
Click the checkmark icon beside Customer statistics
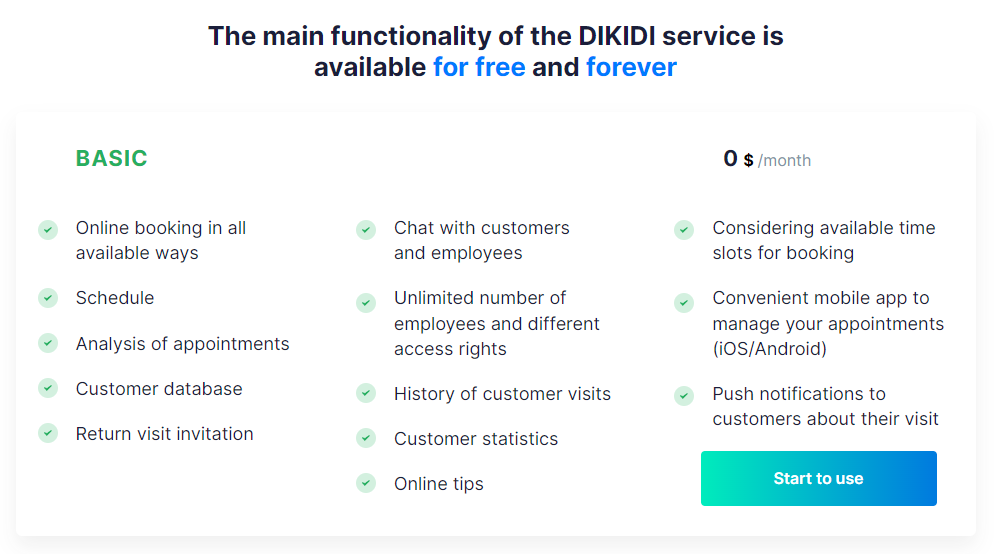tap(366, 438)
